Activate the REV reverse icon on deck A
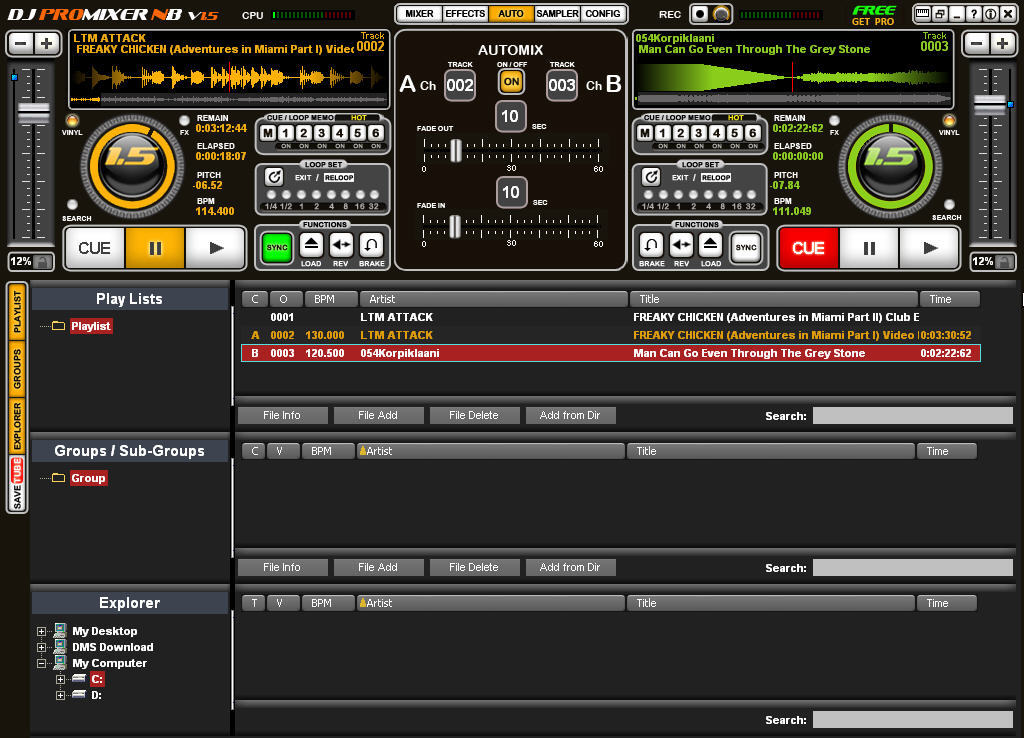This screenshot has width=1024, height=738. coord(340,243)
